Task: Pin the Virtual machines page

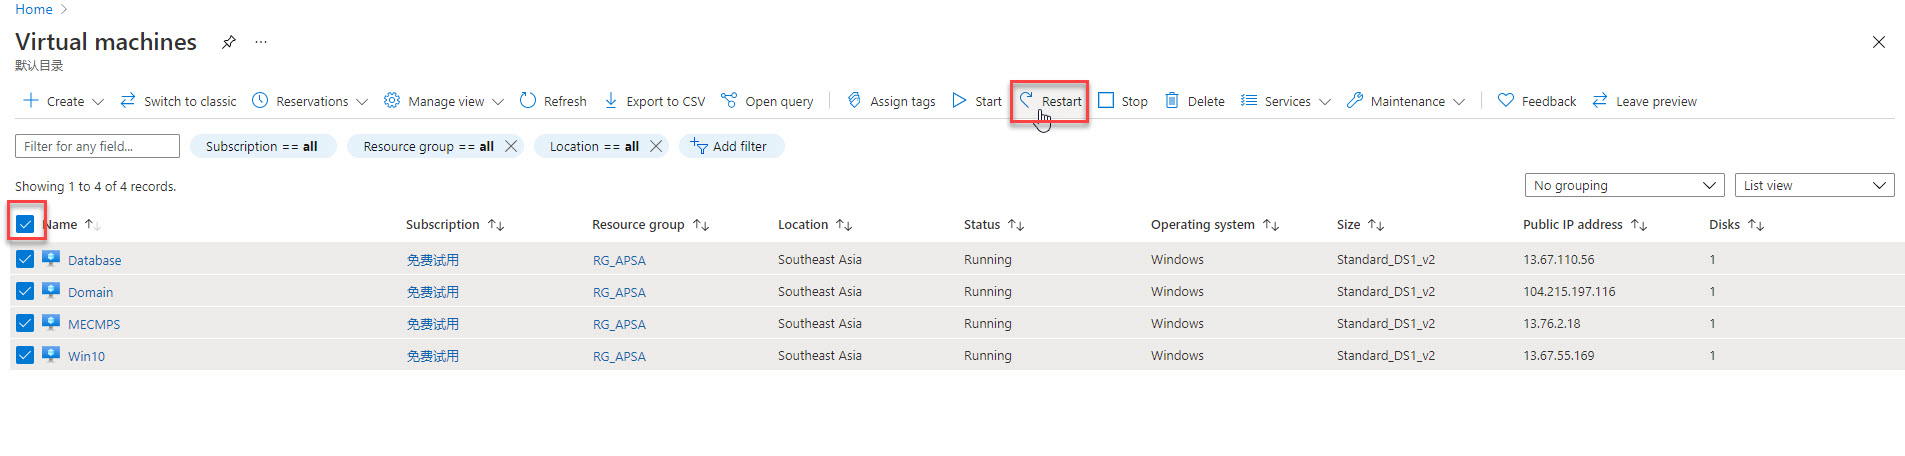Action: [x=229, y=42]
